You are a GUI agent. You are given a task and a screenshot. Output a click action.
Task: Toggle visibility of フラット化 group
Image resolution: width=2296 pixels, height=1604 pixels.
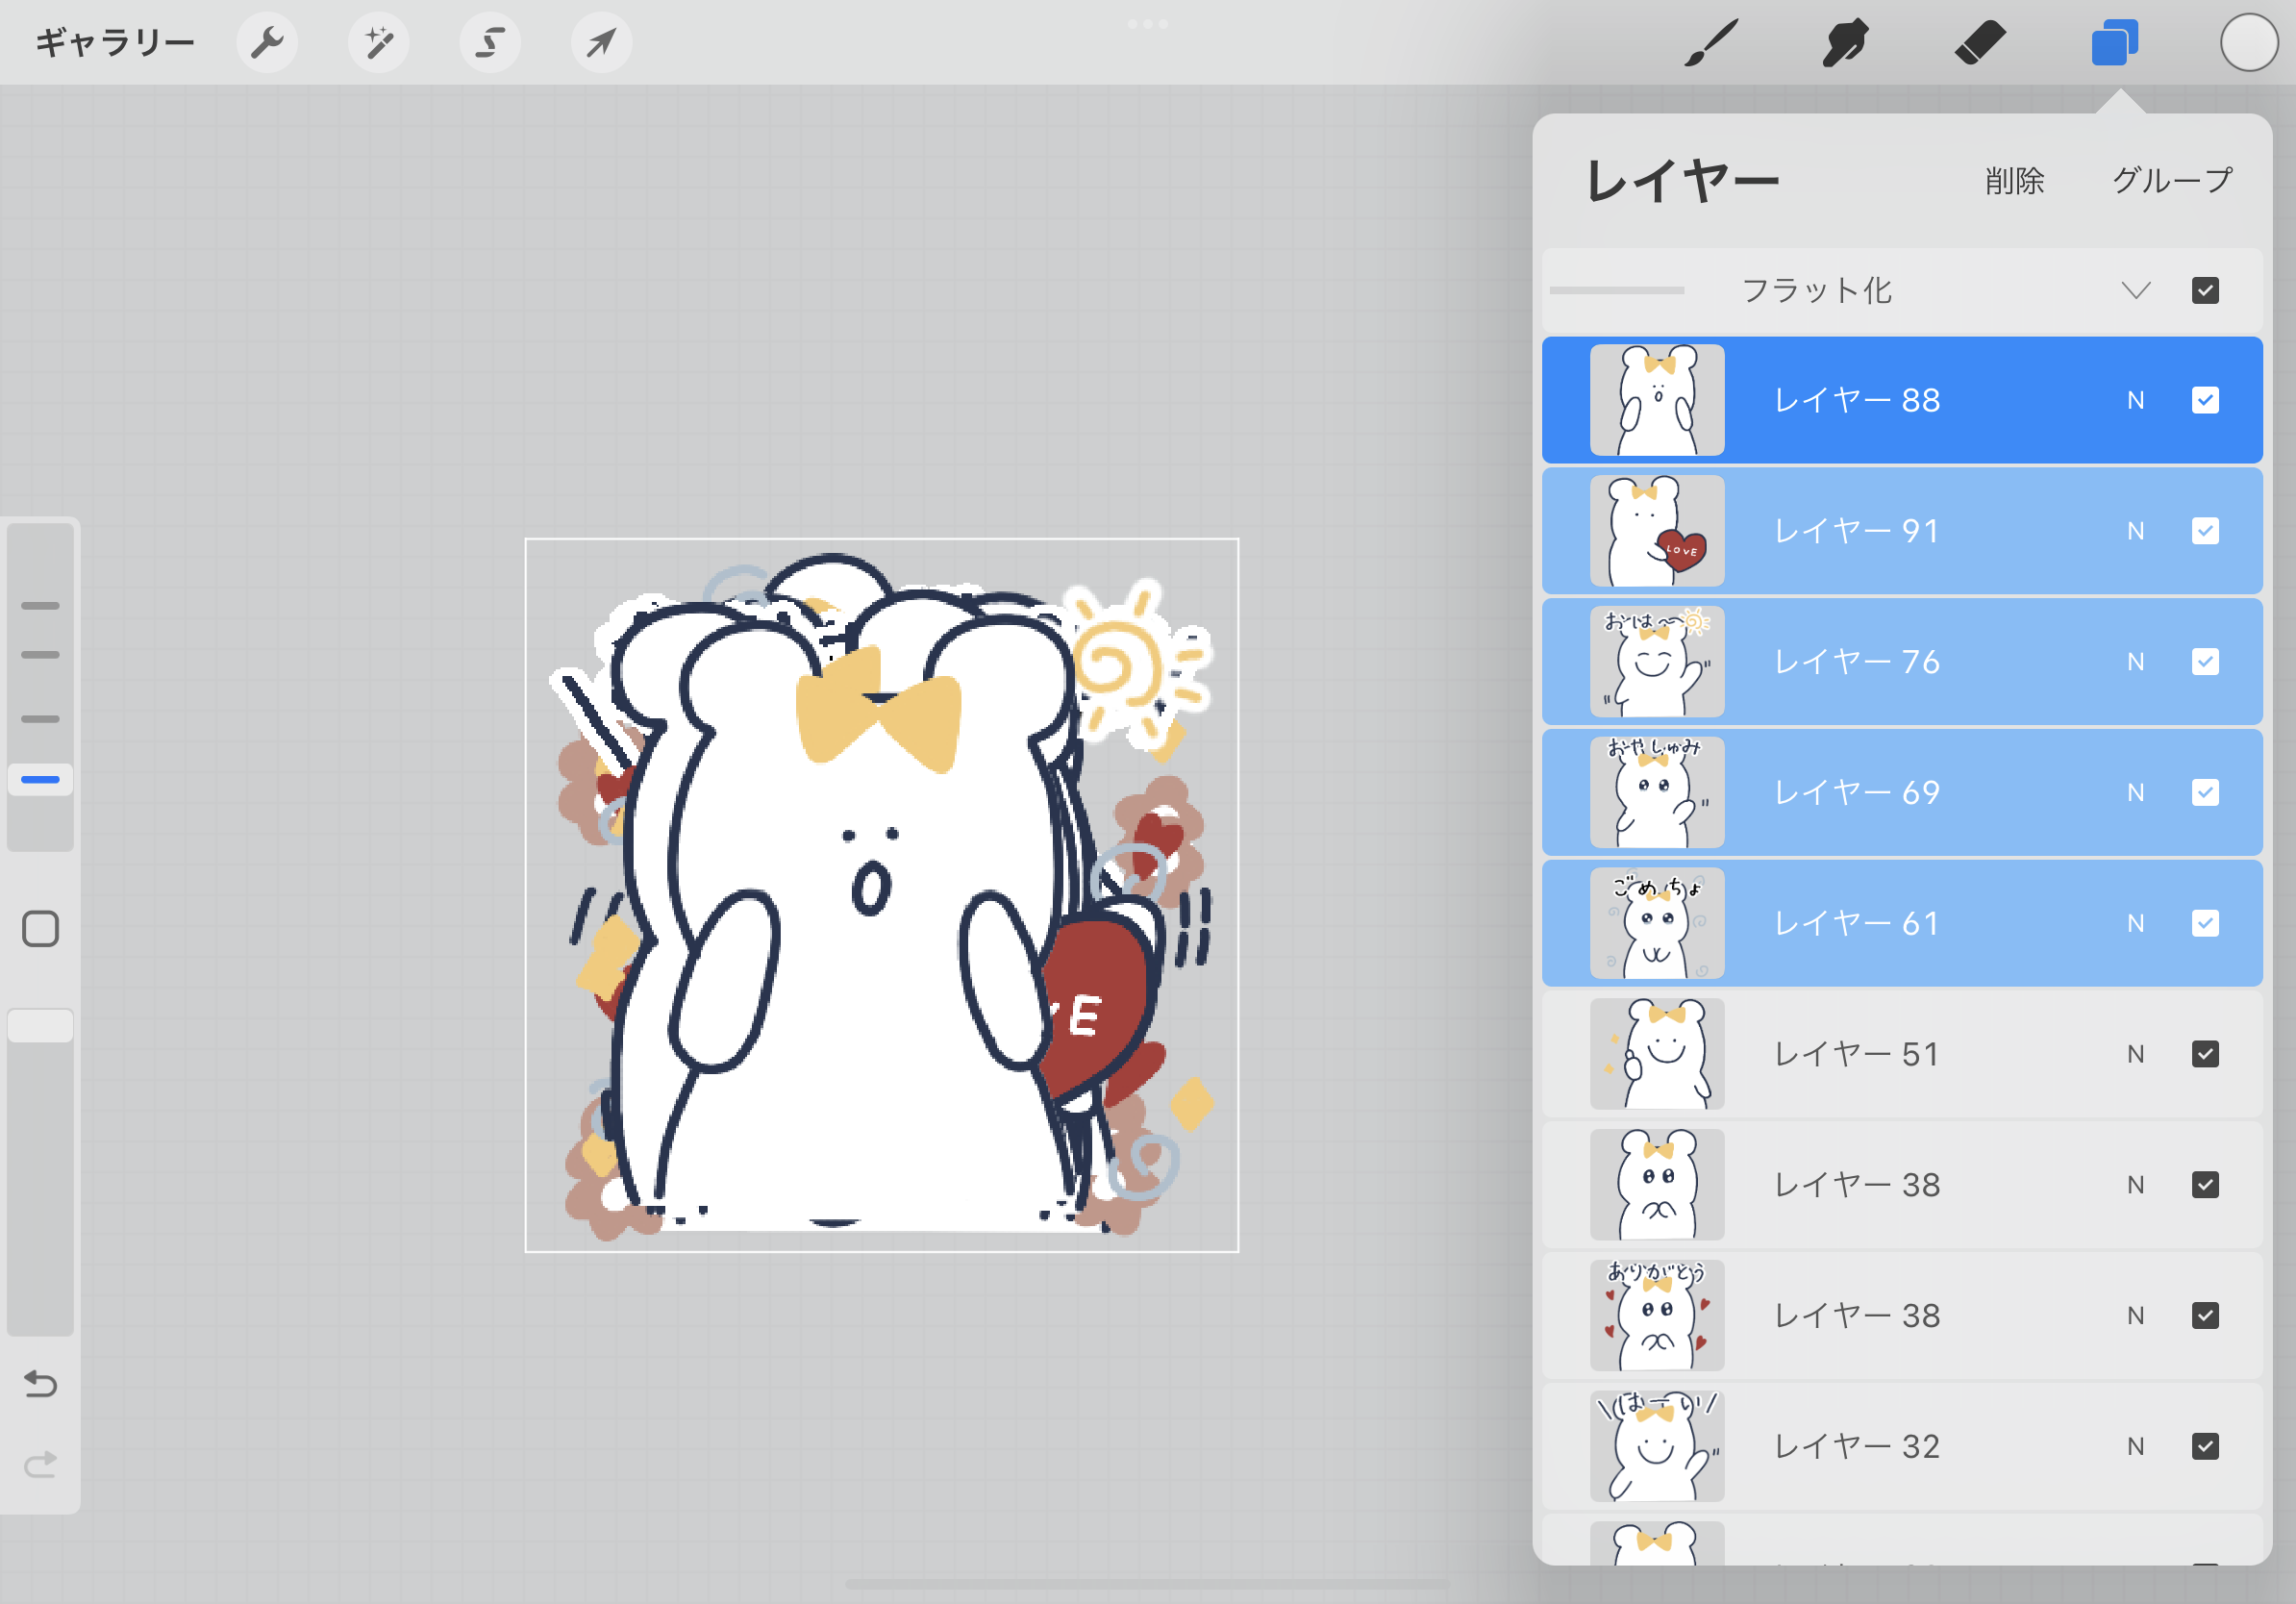point(2205,291)
